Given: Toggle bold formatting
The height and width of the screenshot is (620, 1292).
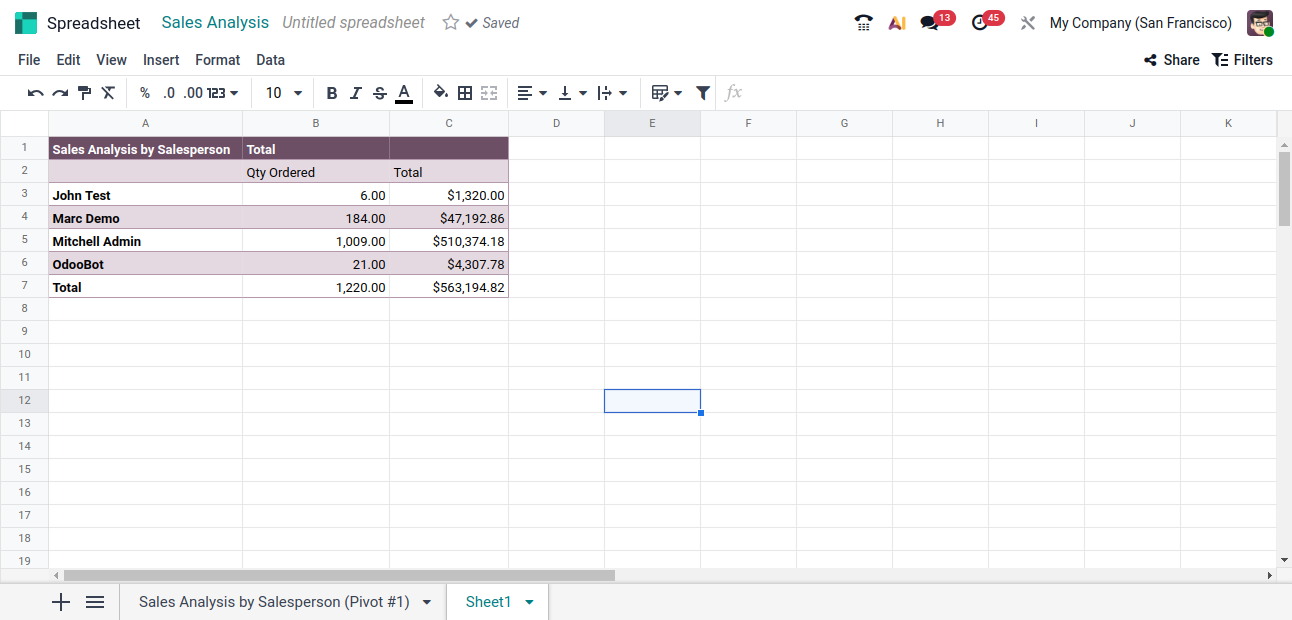Looking at the screenshot, I should (332, 93).
